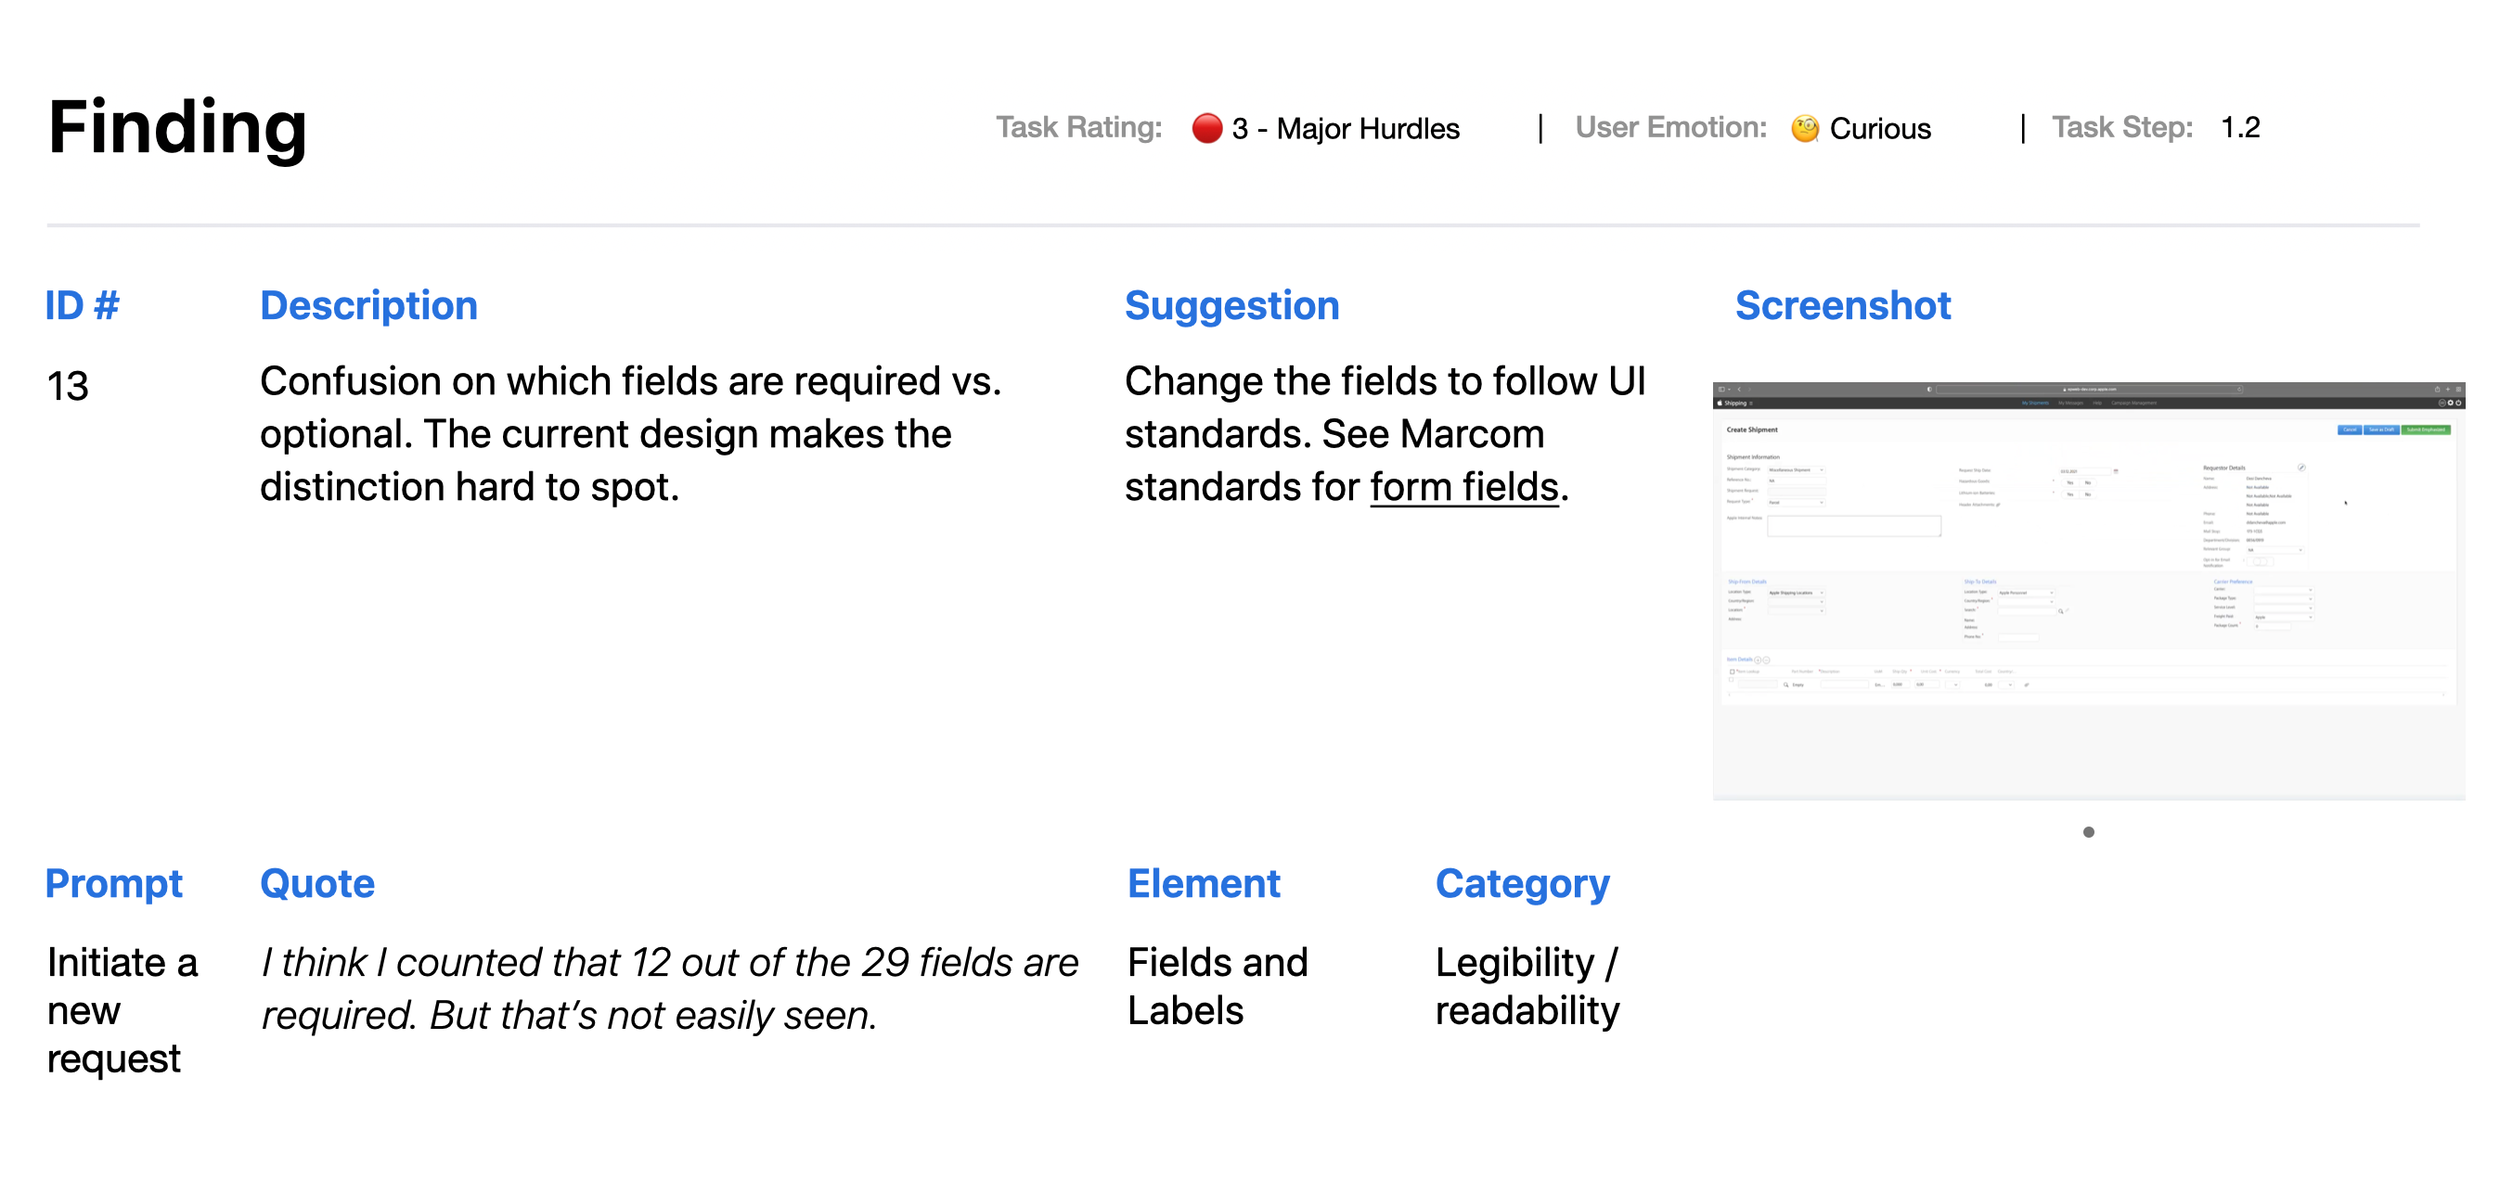Toggle the Opt-in for Email Notification switch

pos(2259,562)
